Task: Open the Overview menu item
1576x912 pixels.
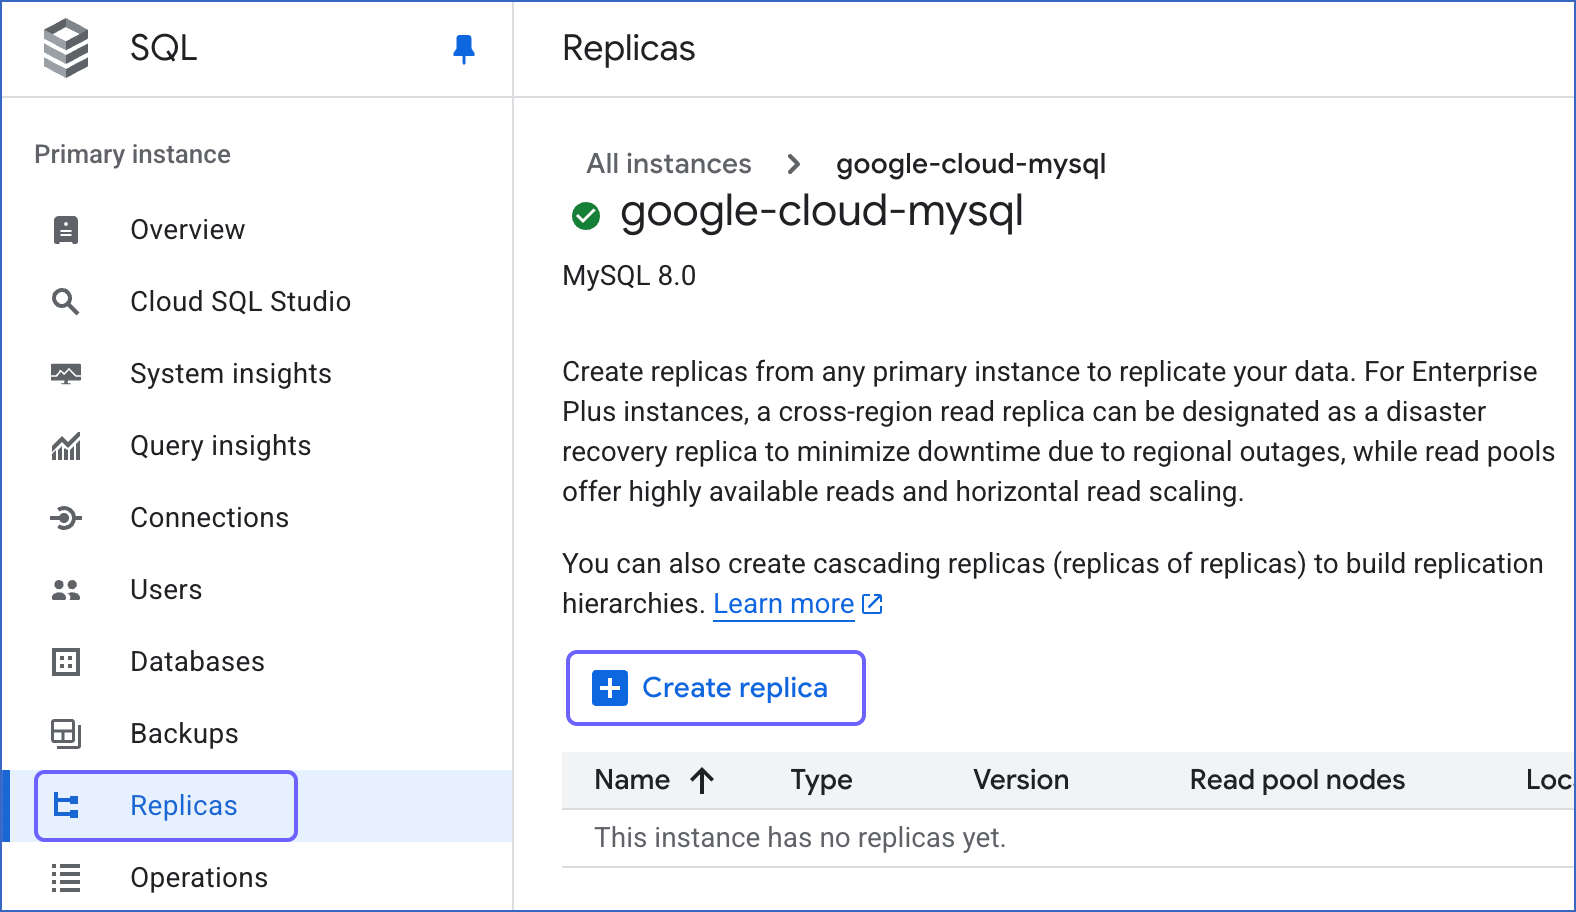Action: coord(258,230)
